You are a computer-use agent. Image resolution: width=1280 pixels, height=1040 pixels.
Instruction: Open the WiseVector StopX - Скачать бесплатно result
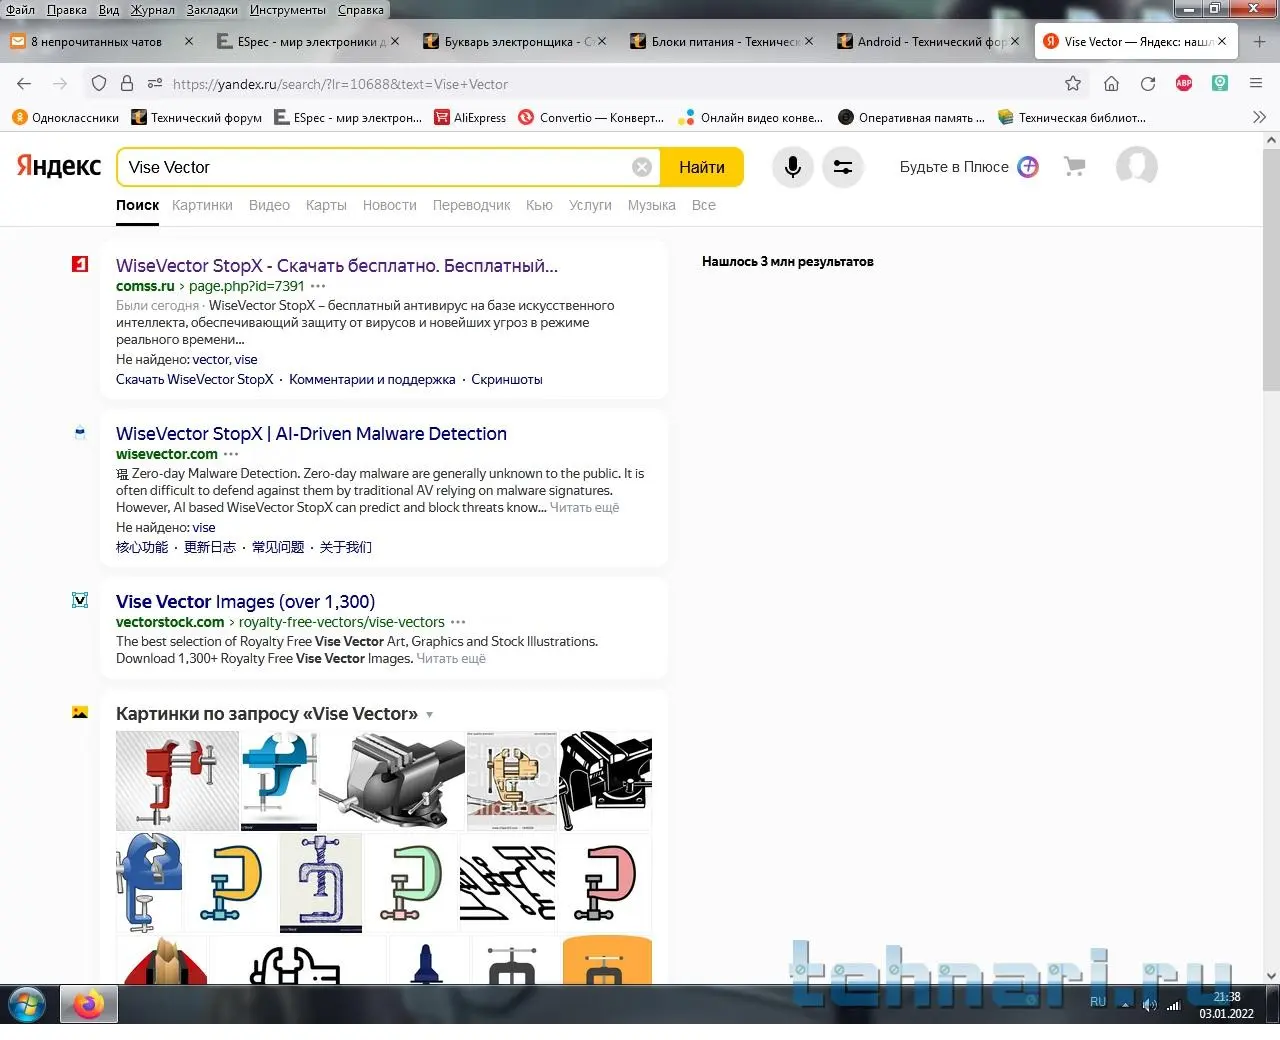tap(337, 266)
